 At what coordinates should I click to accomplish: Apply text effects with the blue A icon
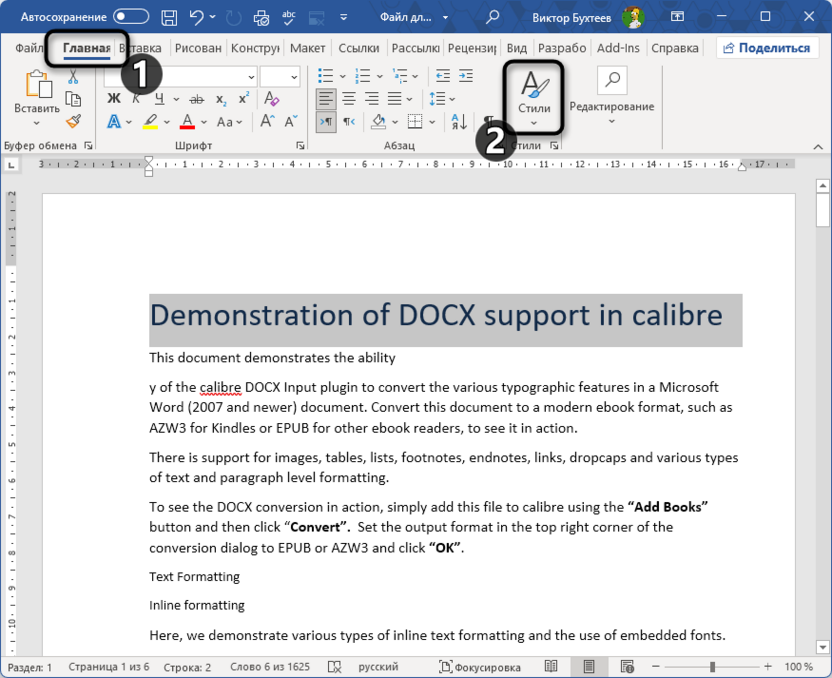click(114, 122)
